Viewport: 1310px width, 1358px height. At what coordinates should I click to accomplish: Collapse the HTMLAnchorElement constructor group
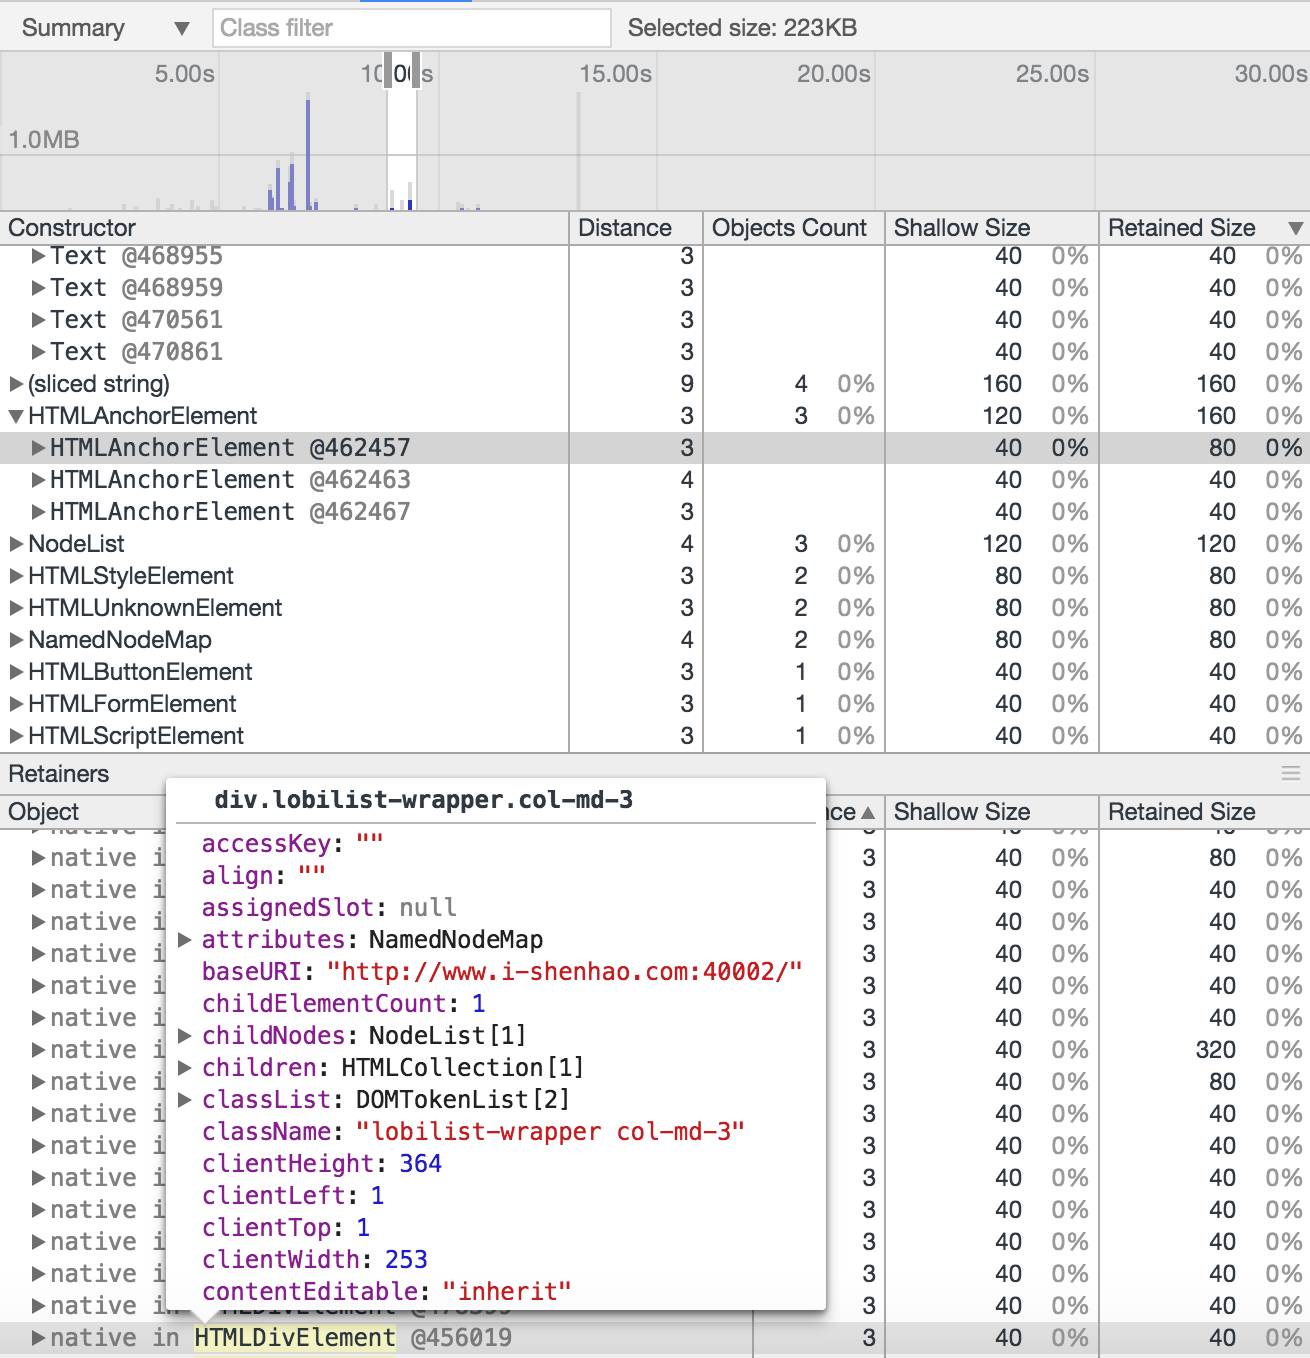(x=16, y=416)
